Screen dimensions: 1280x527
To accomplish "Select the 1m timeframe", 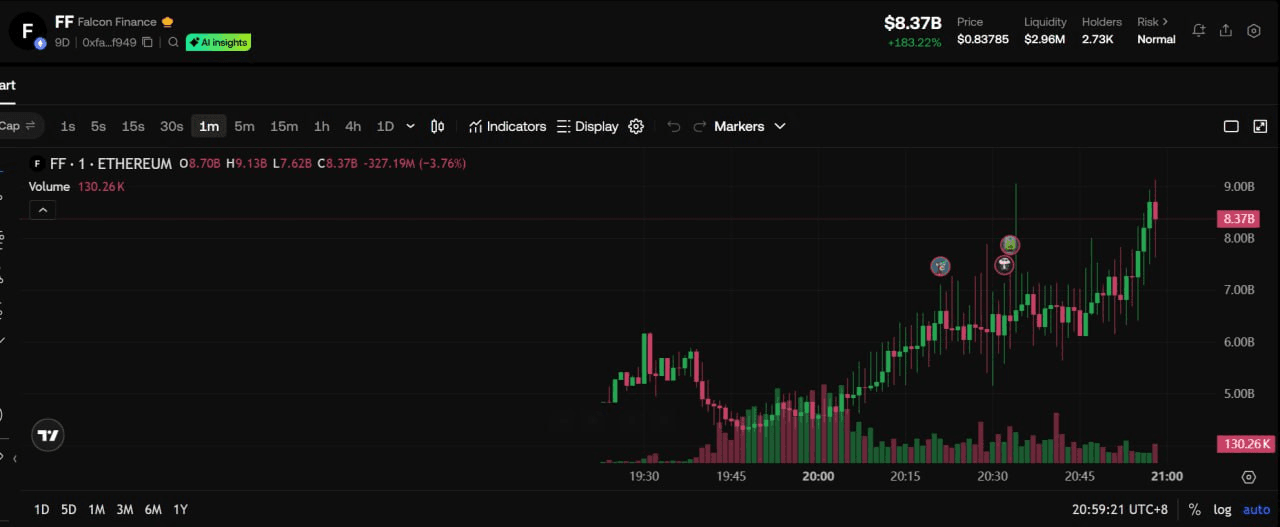I will (208, 126).
